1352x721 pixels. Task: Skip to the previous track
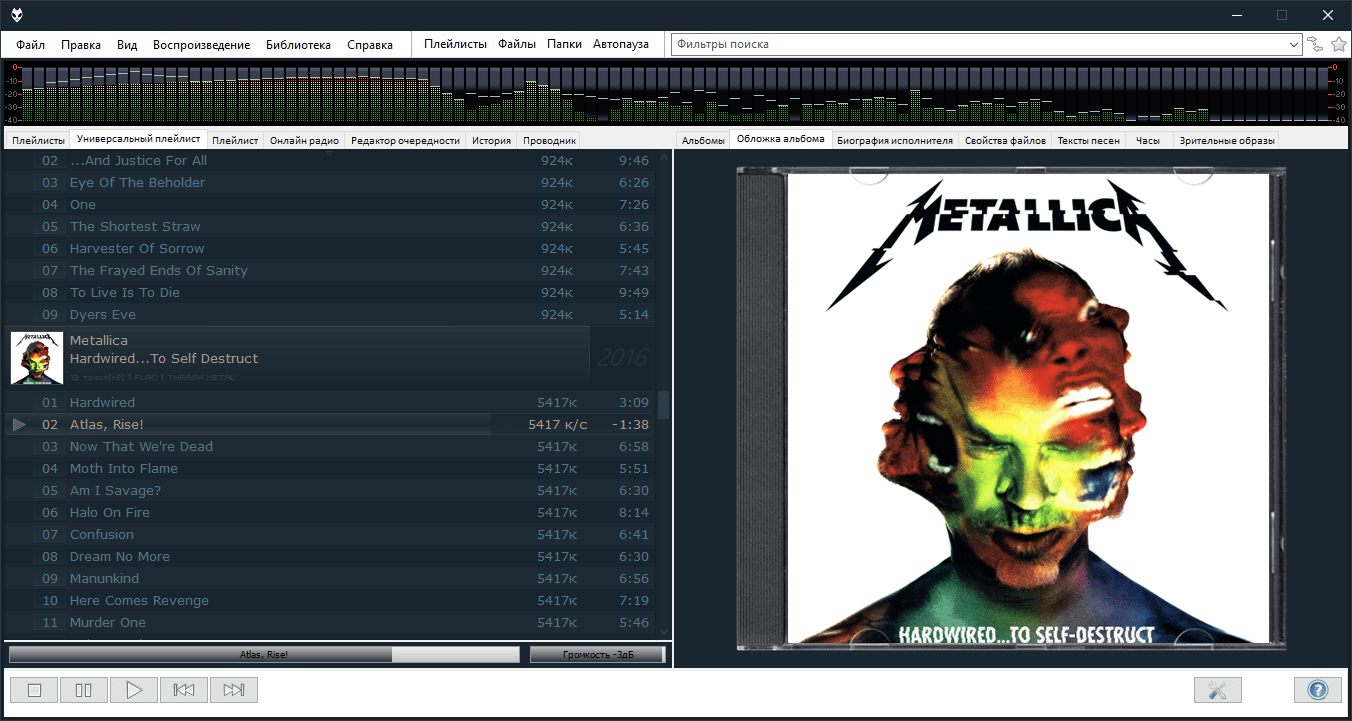[x=184, y=690]
